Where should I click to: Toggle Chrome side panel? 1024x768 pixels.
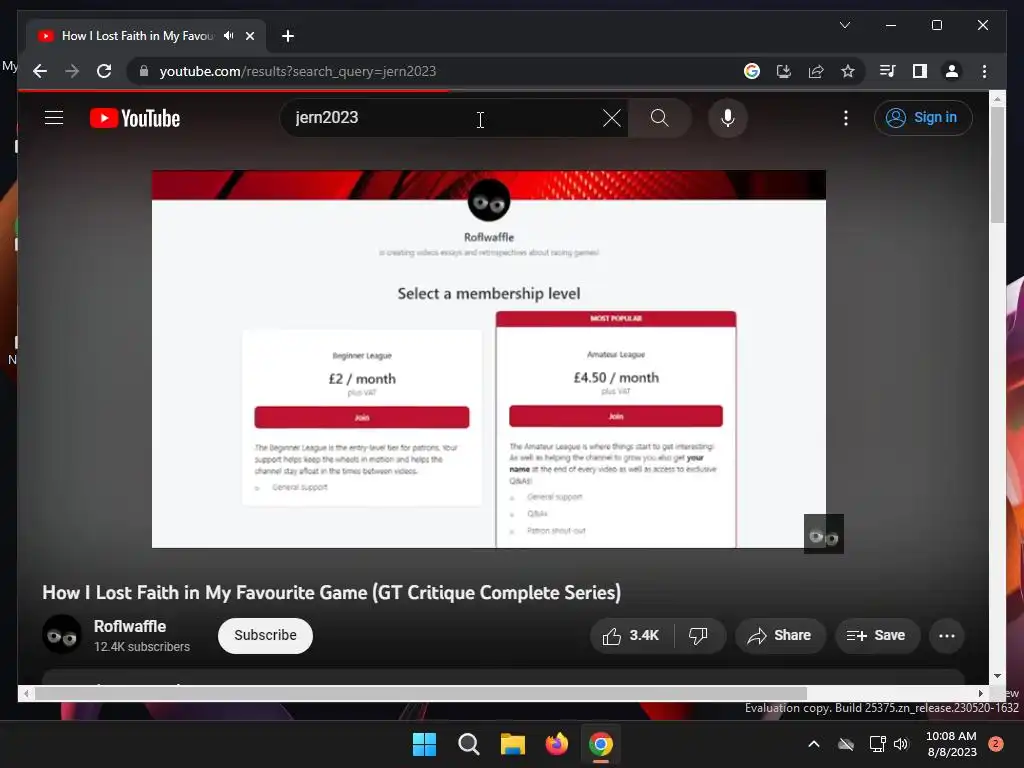click(920, 71)
